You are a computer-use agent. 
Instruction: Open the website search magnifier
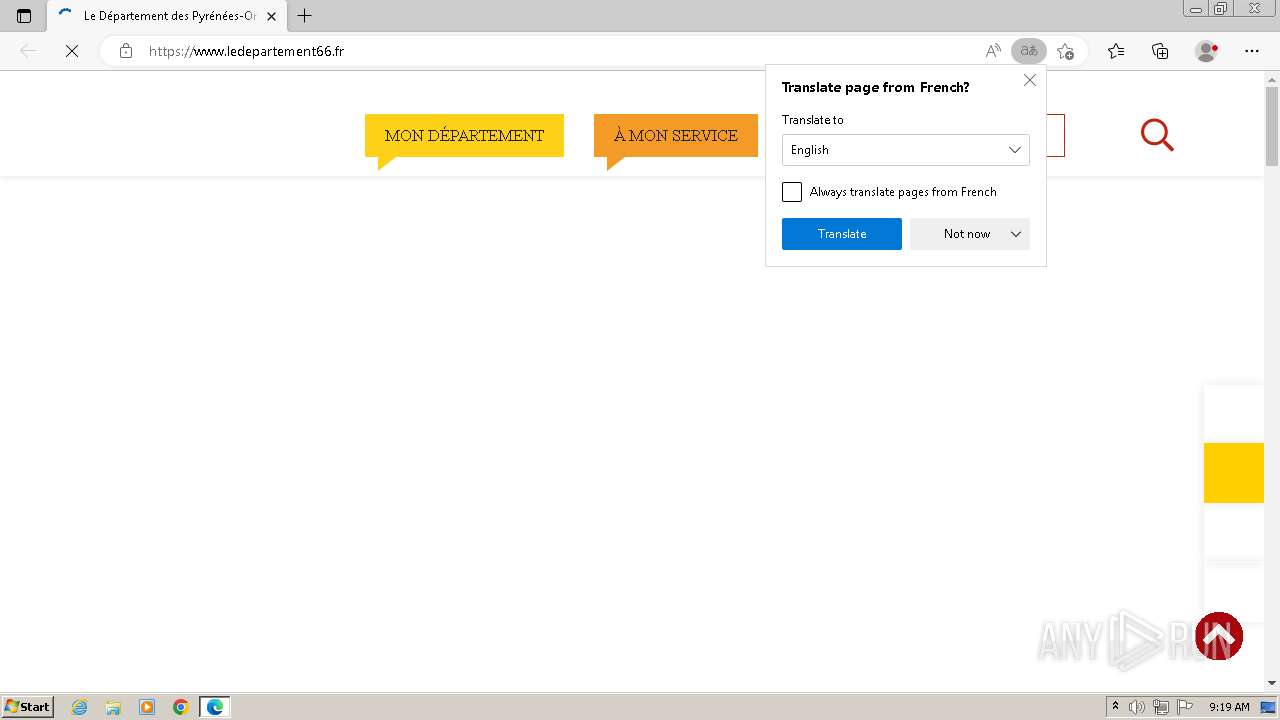[1157, 135]
